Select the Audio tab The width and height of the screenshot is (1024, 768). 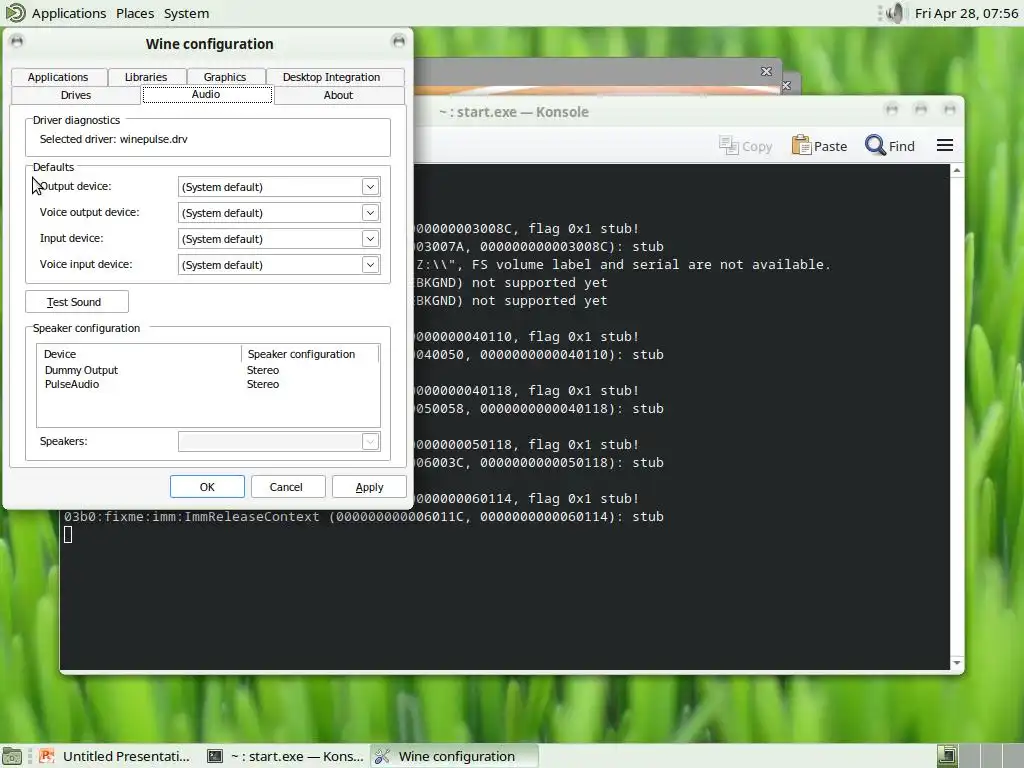206,95
